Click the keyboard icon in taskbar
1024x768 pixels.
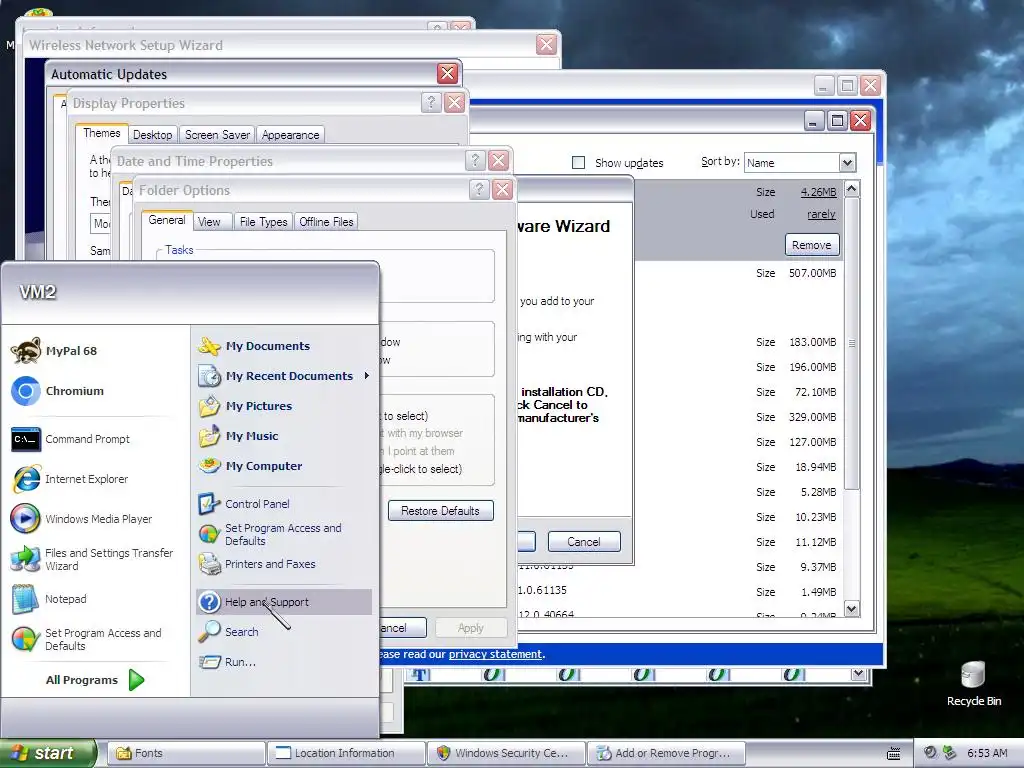coord(893,754)
